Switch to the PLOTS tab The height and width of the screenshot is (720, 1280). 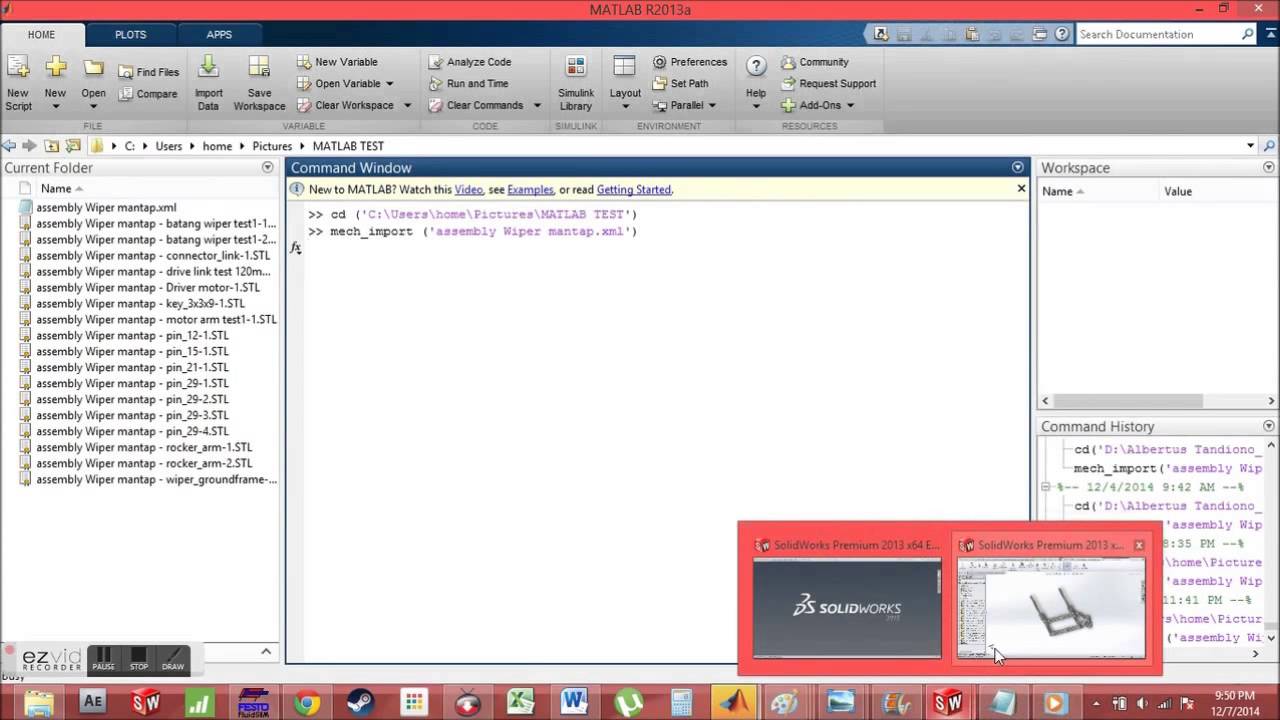[x=130, y=34]
